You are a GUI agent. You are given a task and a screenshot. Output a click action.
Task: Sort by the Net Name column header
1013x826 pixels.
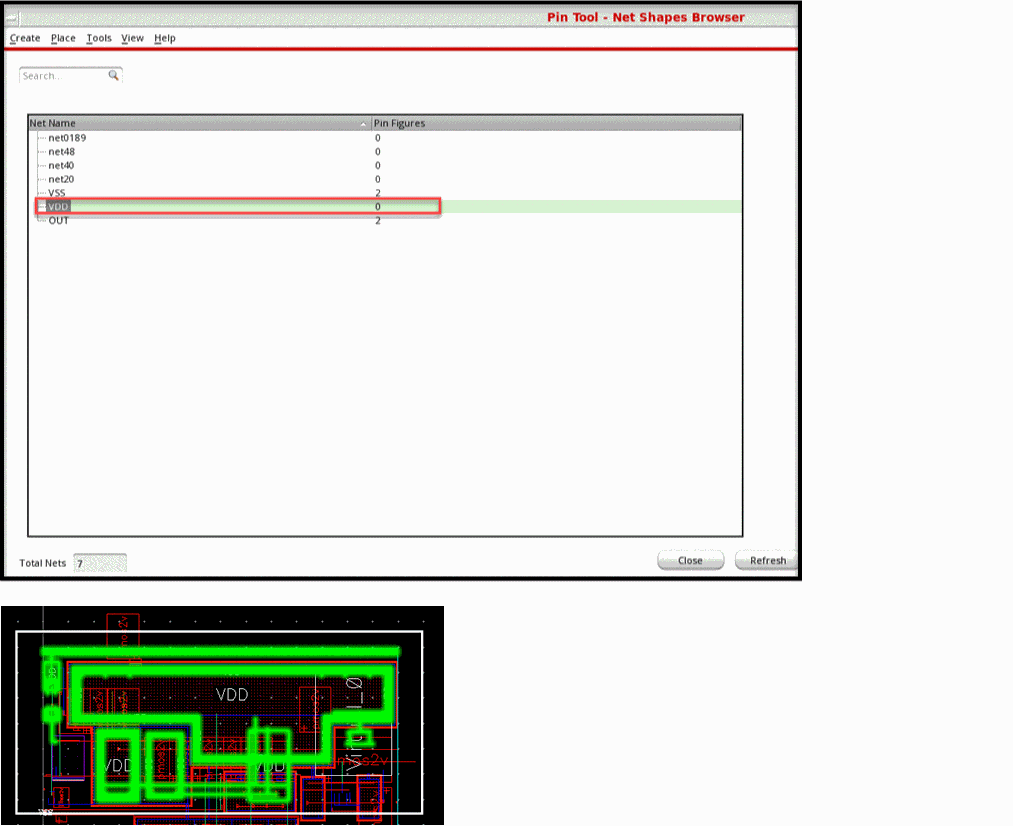[x=200, y=123]
